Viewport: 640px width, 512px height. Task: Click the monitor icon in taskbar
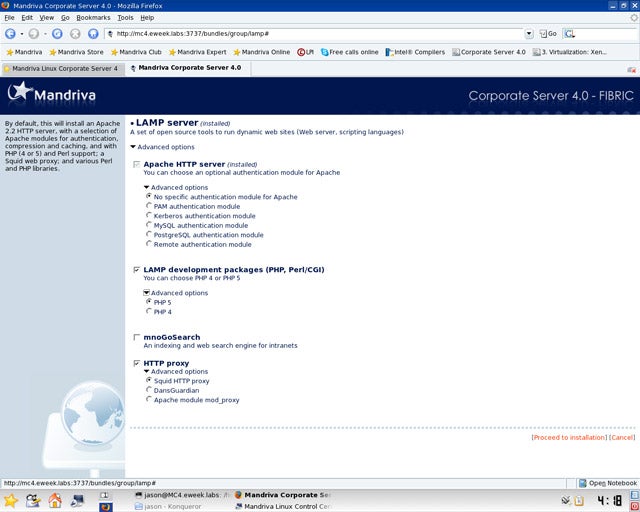[77, 501]
